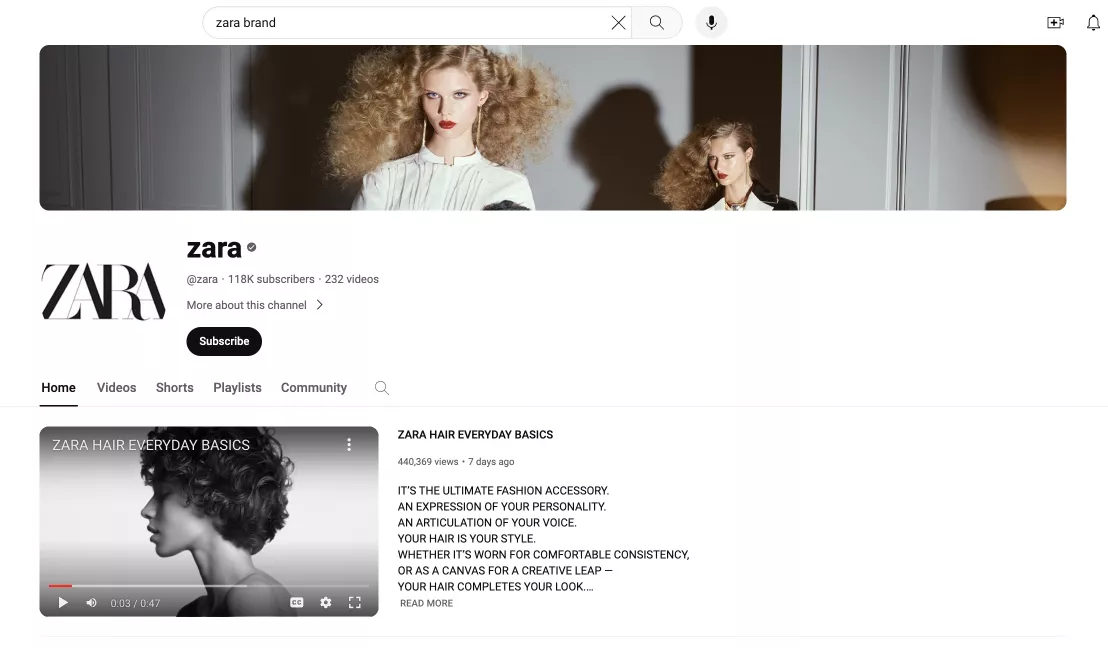Enter fullscreen mode on the video
The width and height of the screenshot is (1108, 648).
click(x=355, y=603)
